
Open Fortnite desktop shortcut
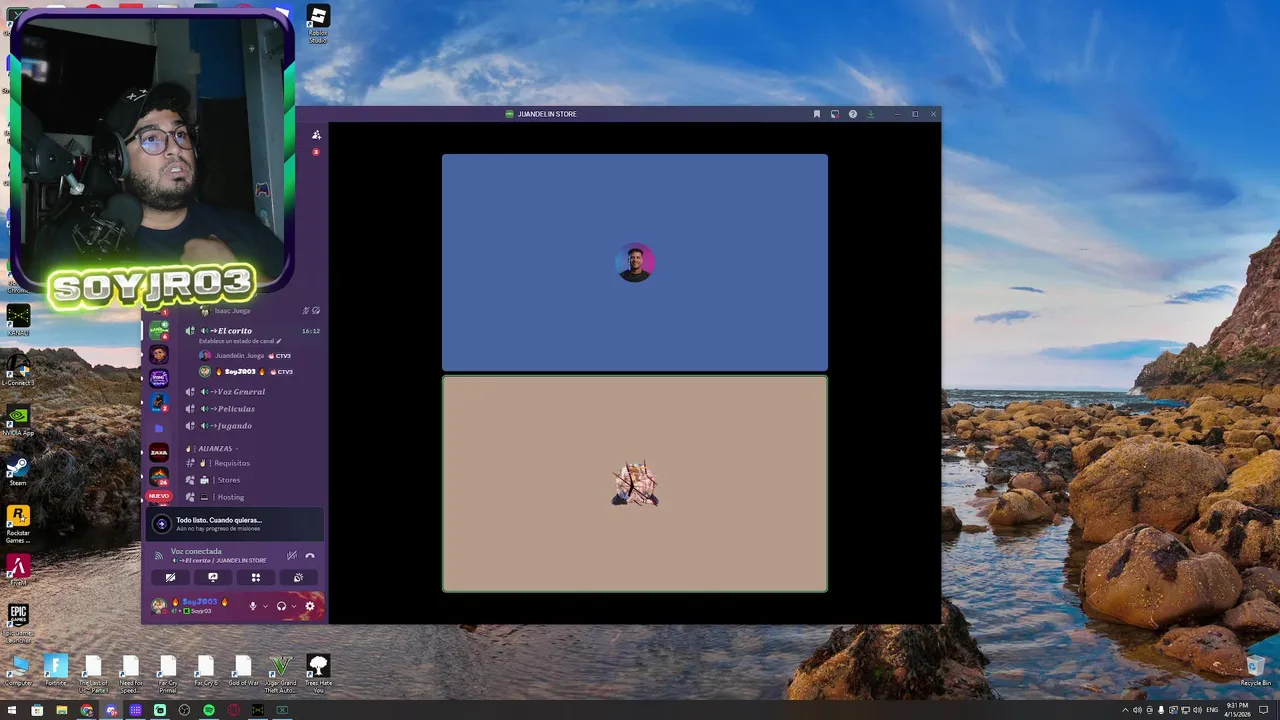56,670
